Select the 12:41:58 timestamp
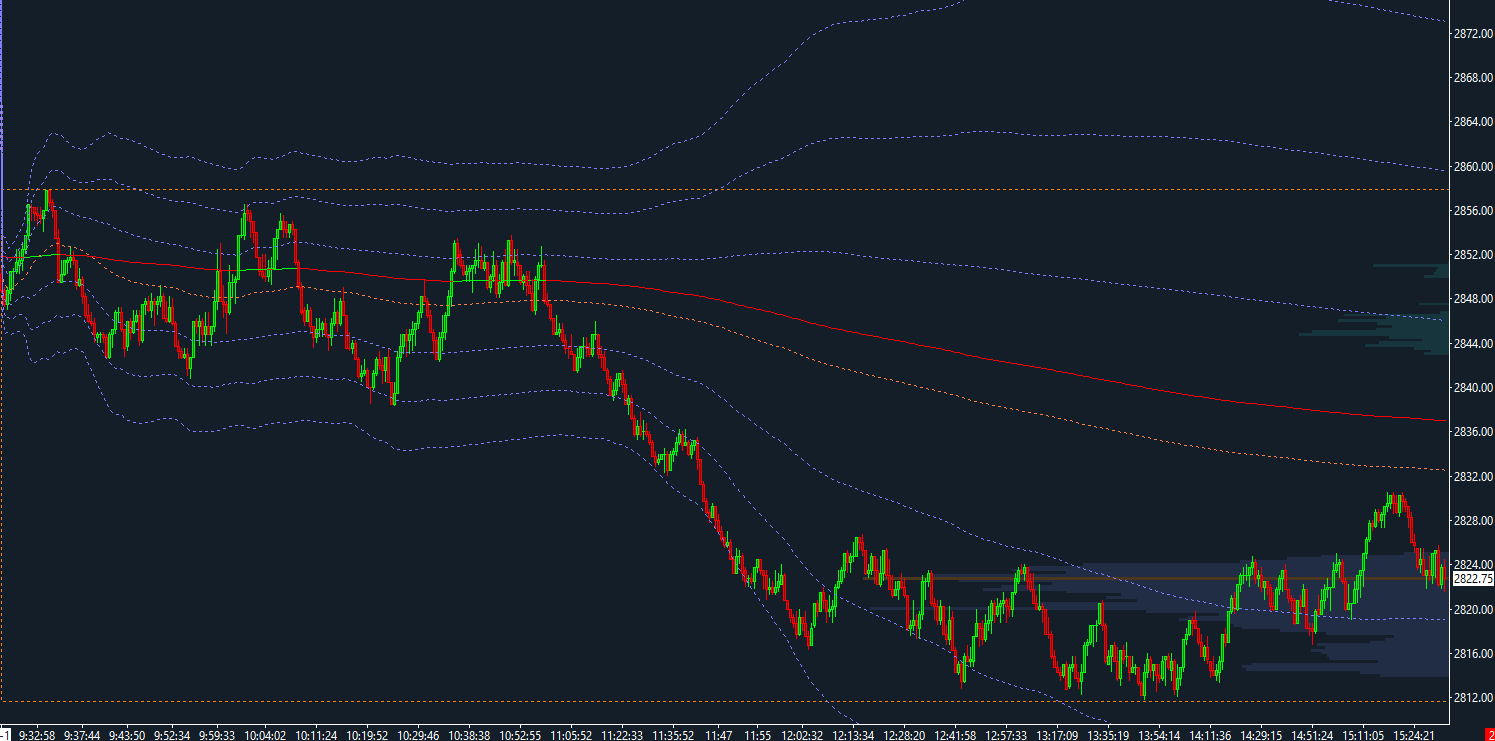Viewport: 1495px width, 741px height. 954,735
